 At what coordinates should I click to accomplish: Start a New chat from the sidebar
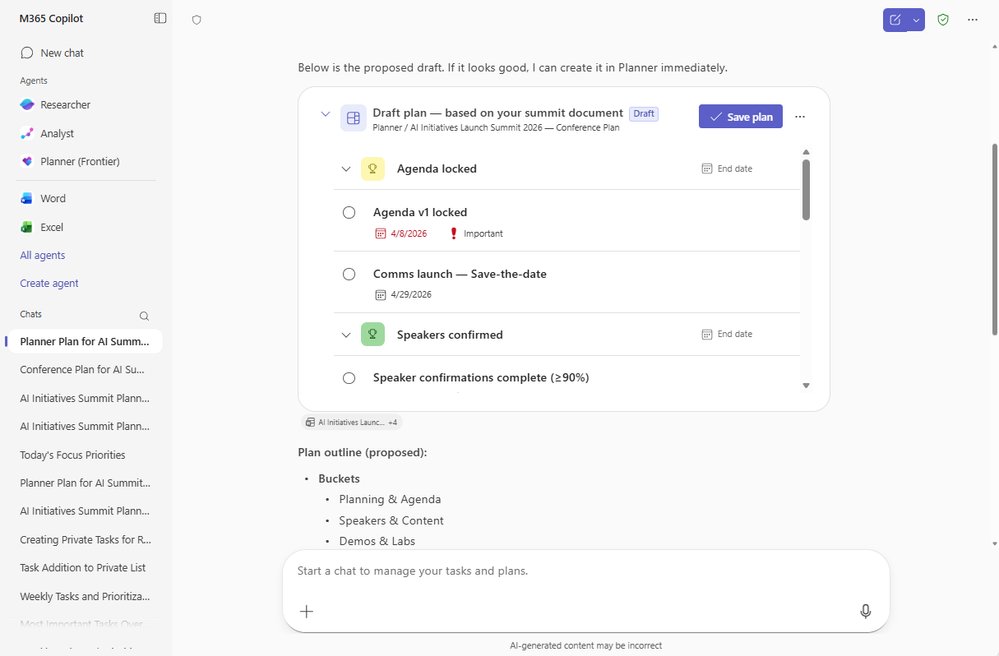(55, 52)
